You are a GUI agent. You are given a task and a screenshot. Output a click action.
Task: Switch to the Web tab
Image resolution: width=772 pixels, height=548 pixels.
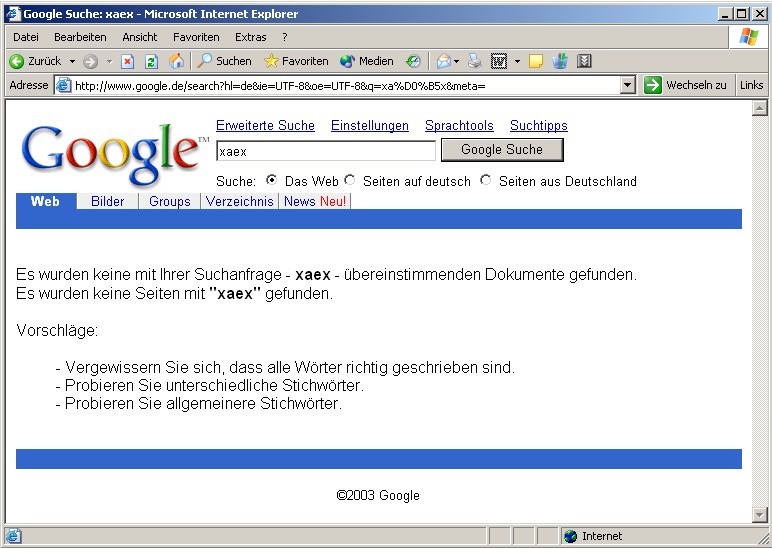pyautogui.click(x=45, y=201)
